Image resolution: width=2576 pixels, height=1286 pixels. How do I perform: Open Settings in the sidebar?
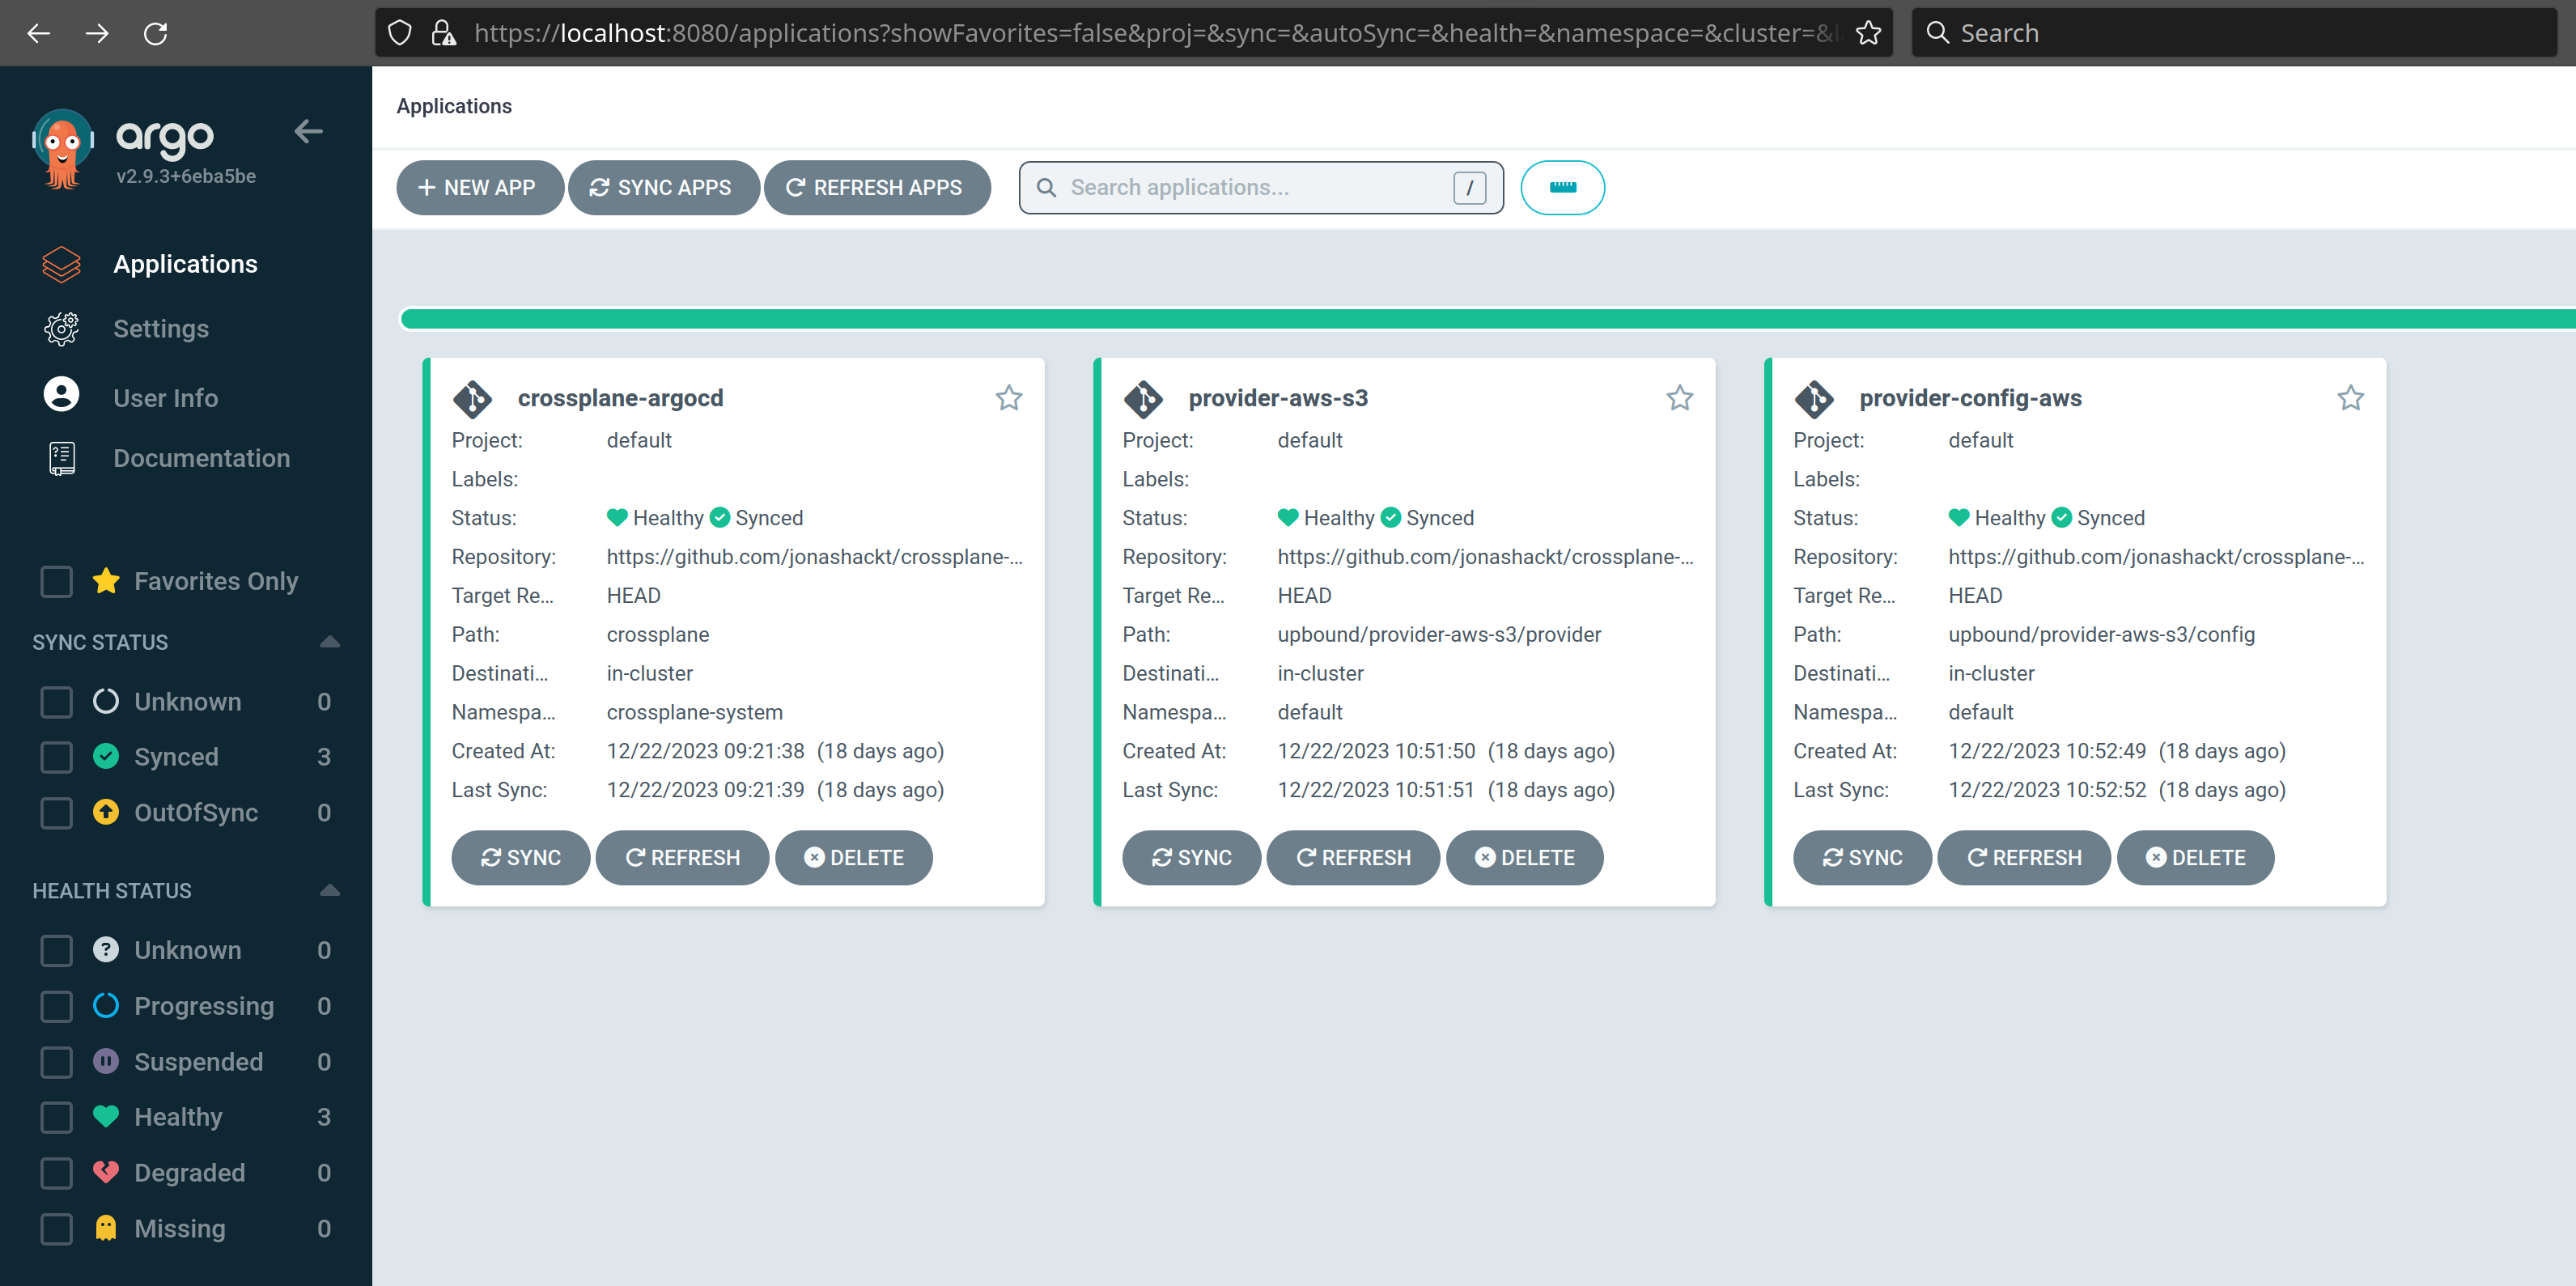click(160, 328)
